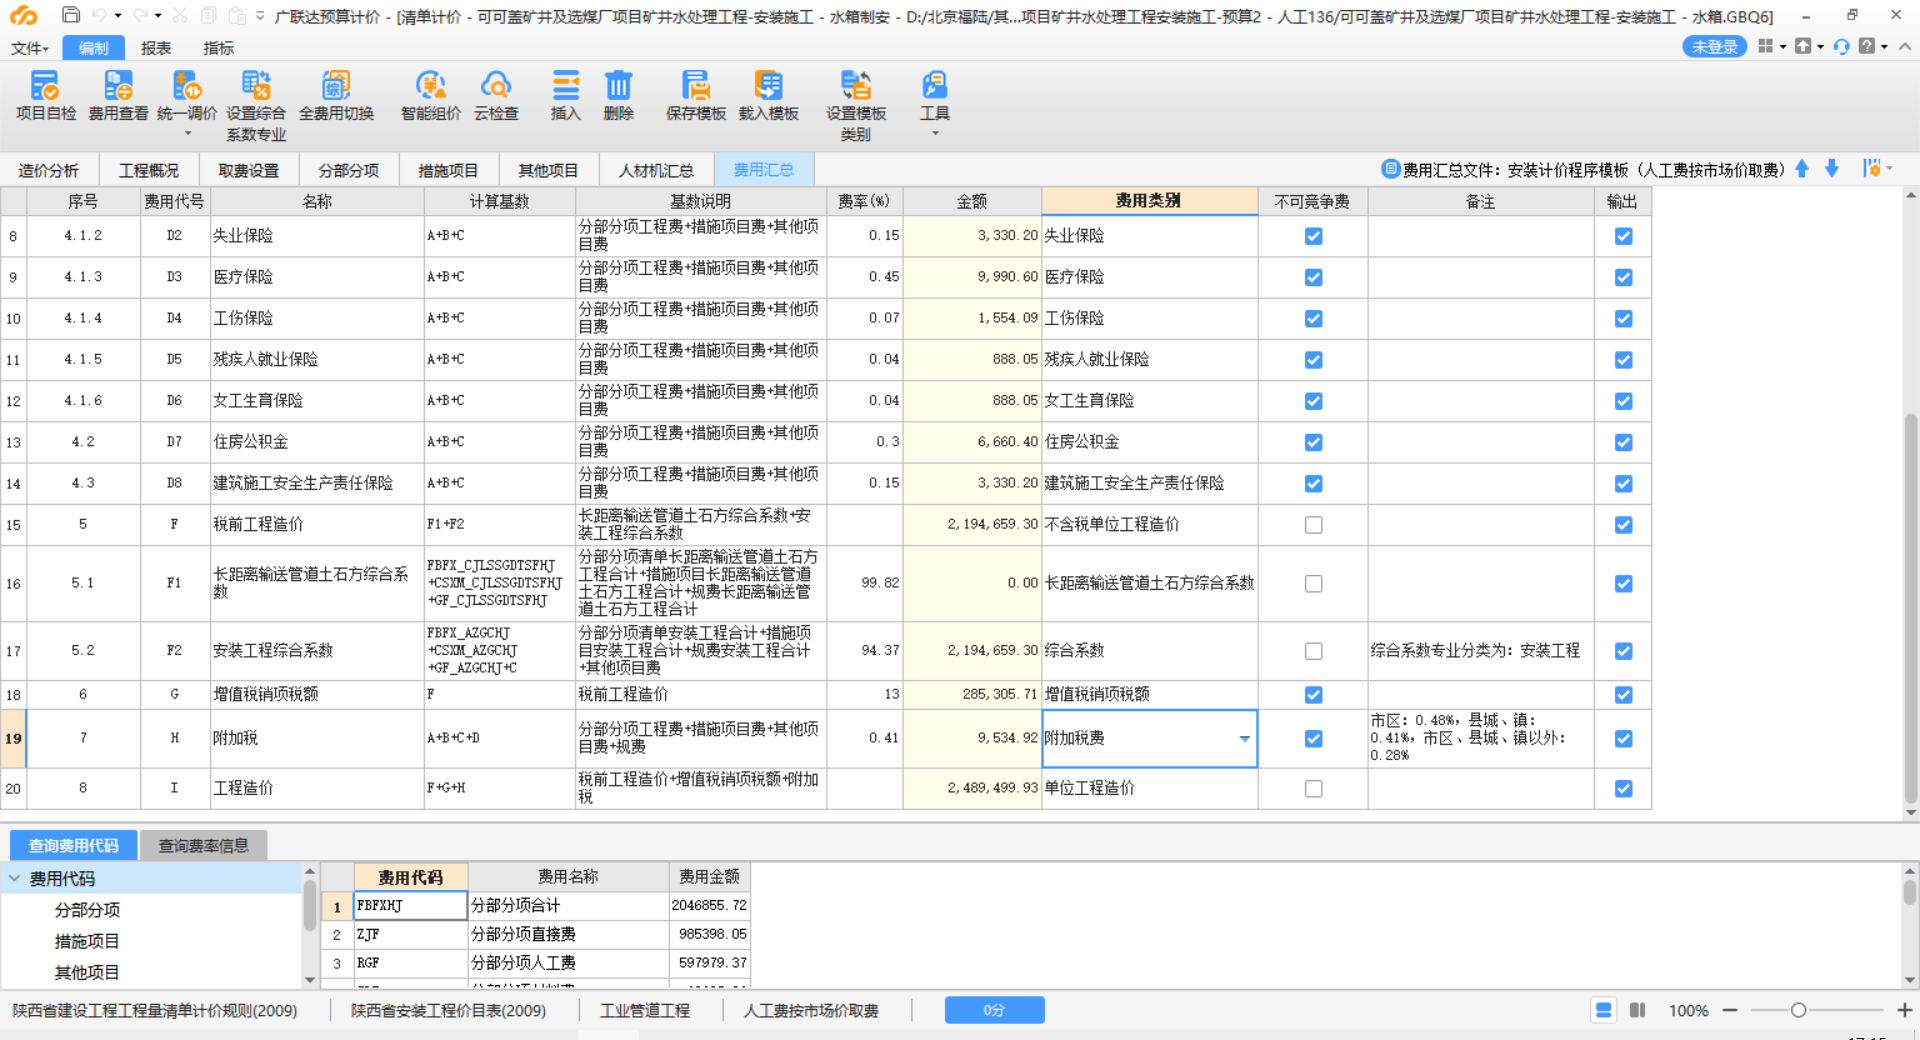Open the 措施项目 tab

click(448, 170)
